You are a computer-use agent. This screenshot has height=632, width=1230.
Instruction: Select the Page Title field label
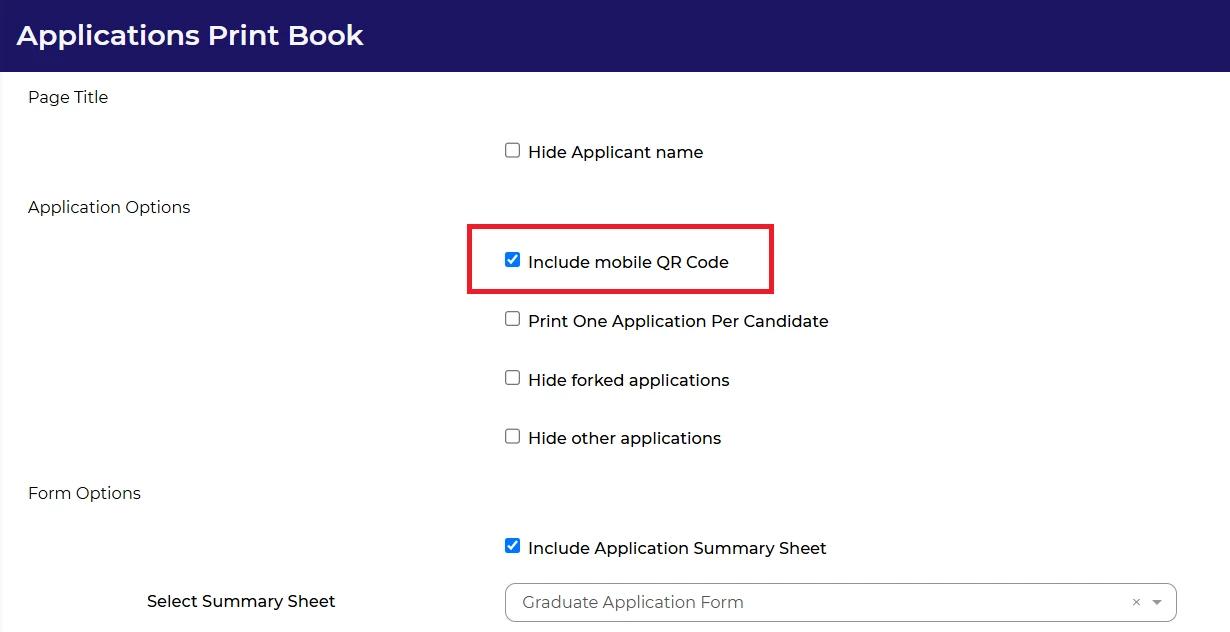[x=68, y=98]
